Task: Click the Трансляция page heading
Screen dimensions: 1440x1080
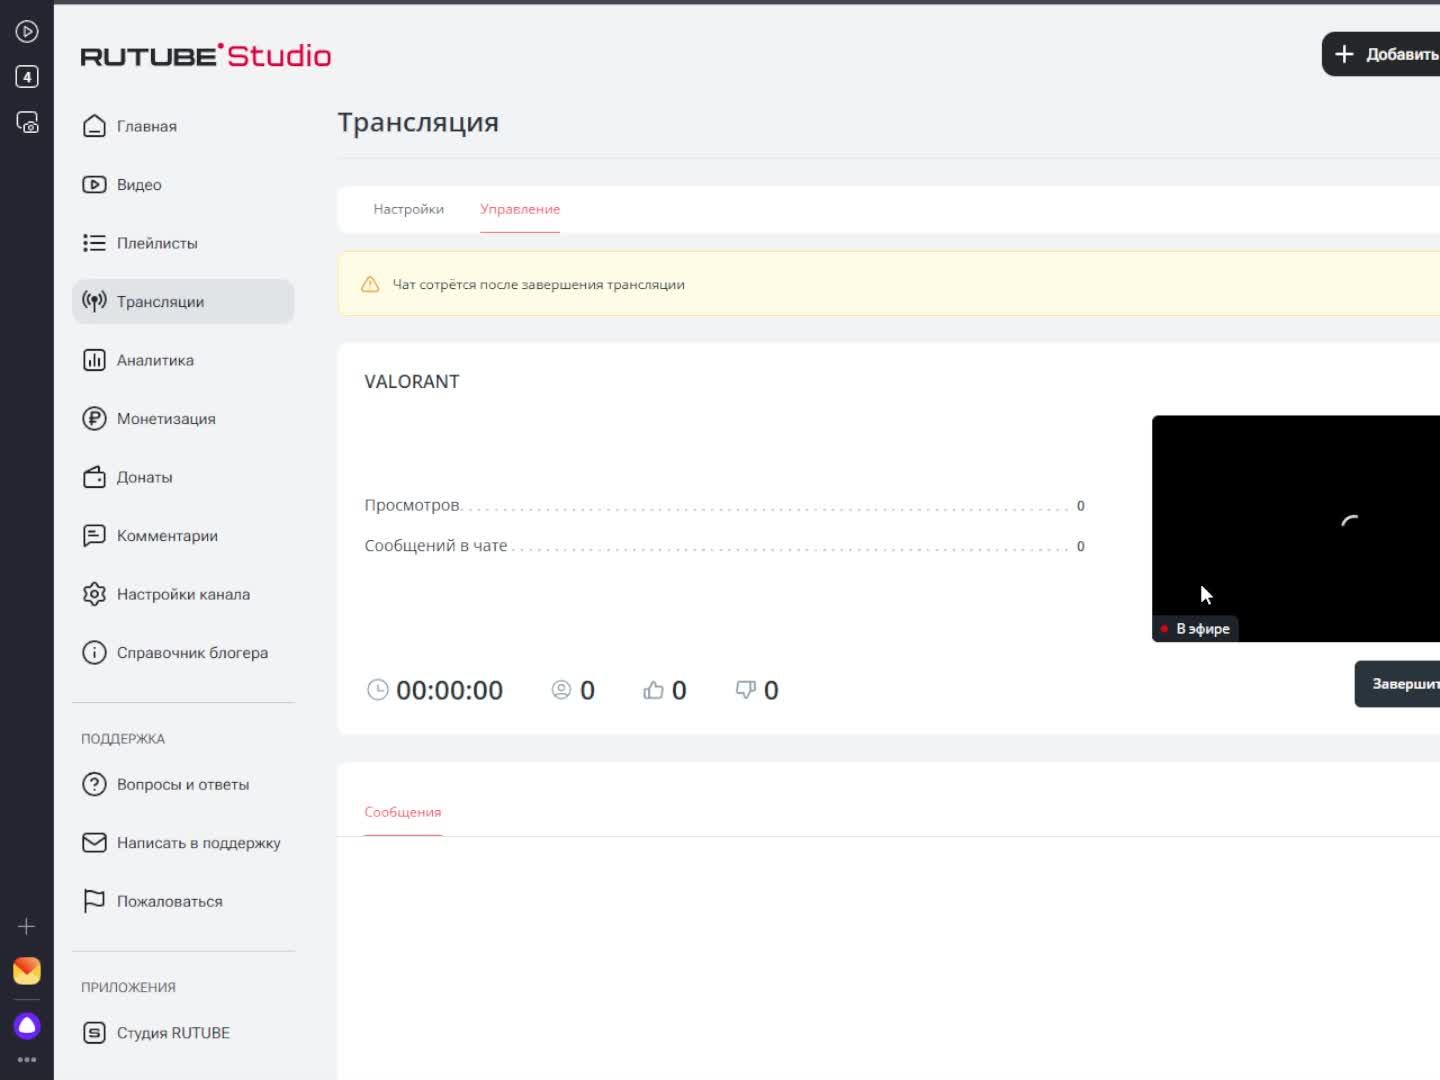Action: 418,122
